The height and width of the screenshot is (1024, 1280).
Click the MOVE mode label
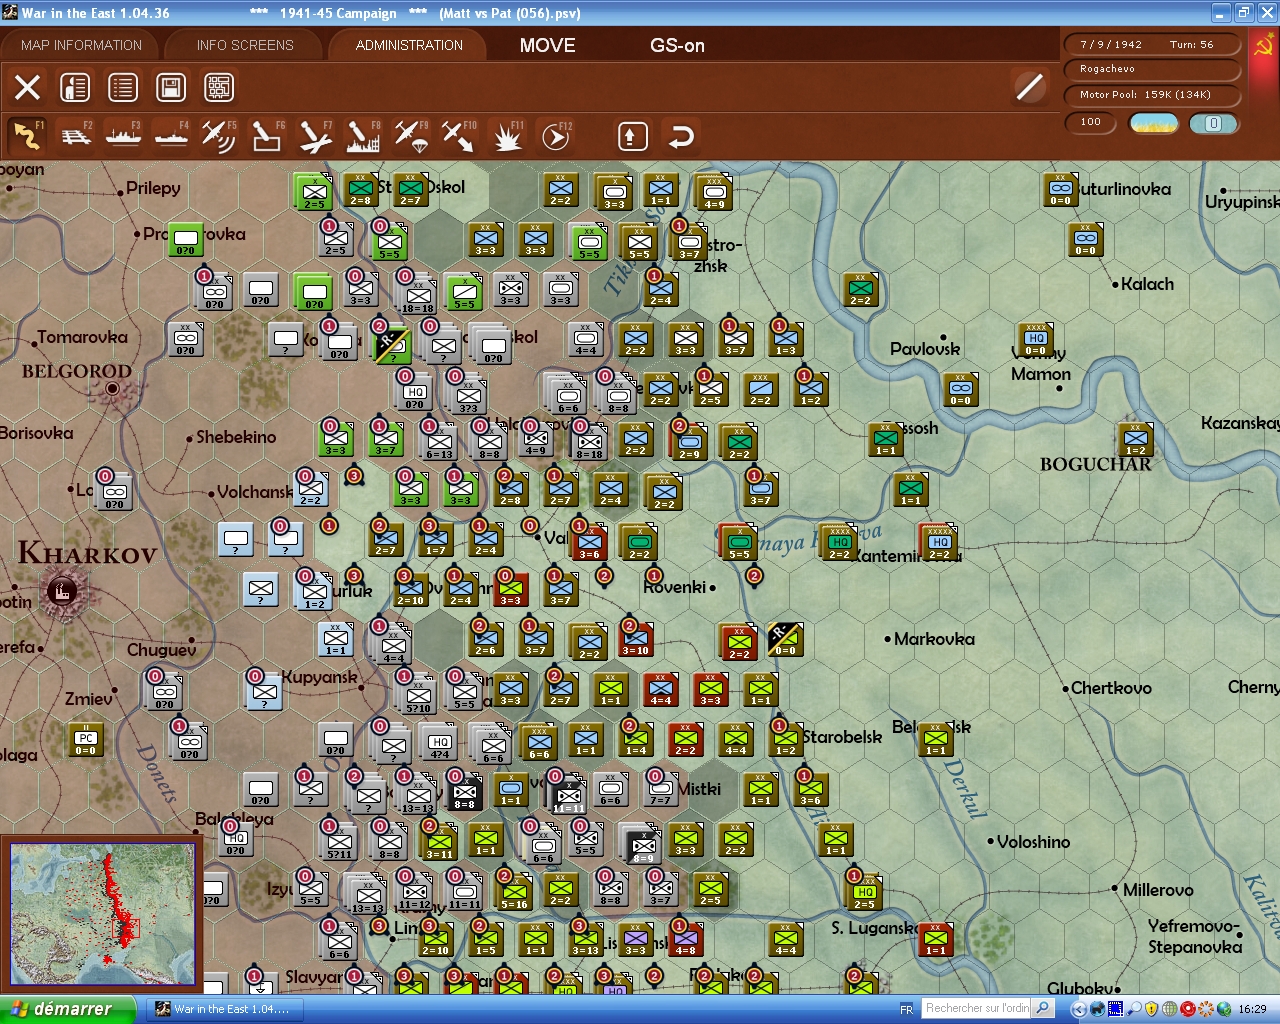point(548,45)
